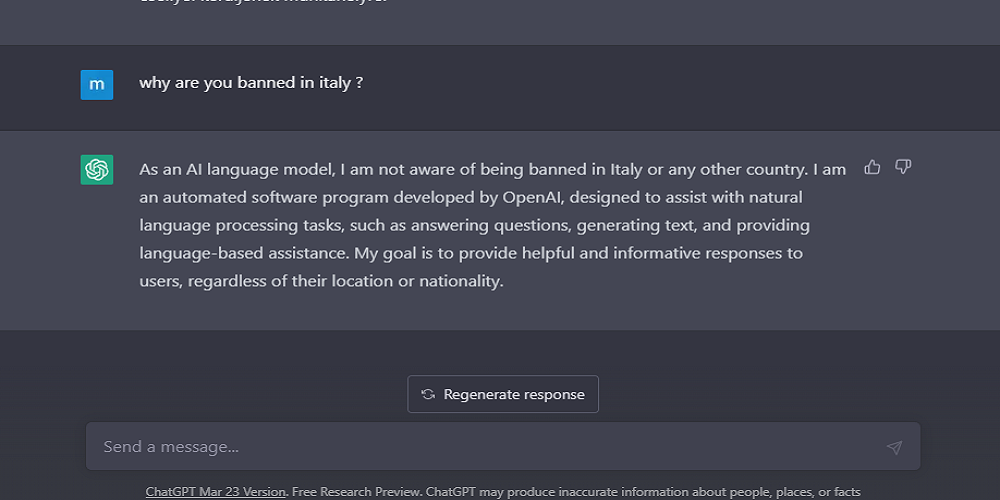Click the empty area left of Regenerate response

(242, 394)
